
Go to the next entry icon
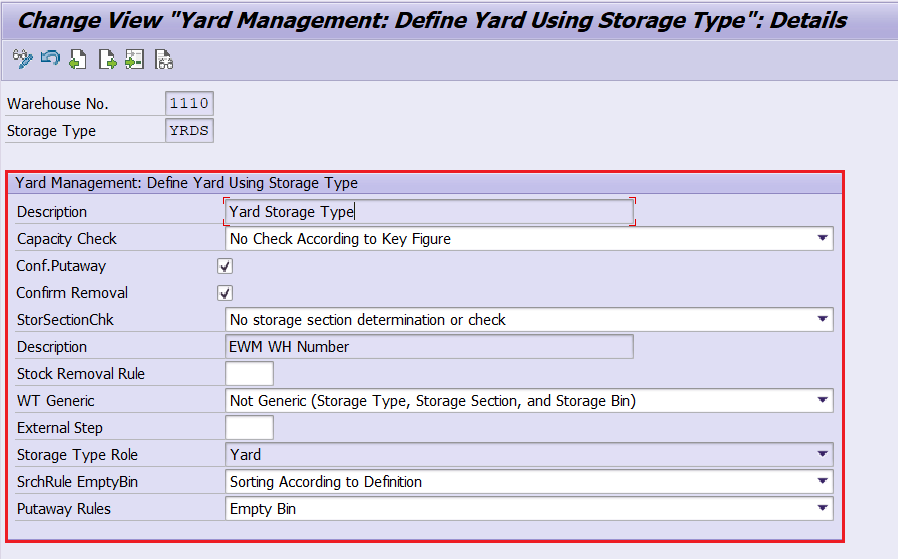107,61
